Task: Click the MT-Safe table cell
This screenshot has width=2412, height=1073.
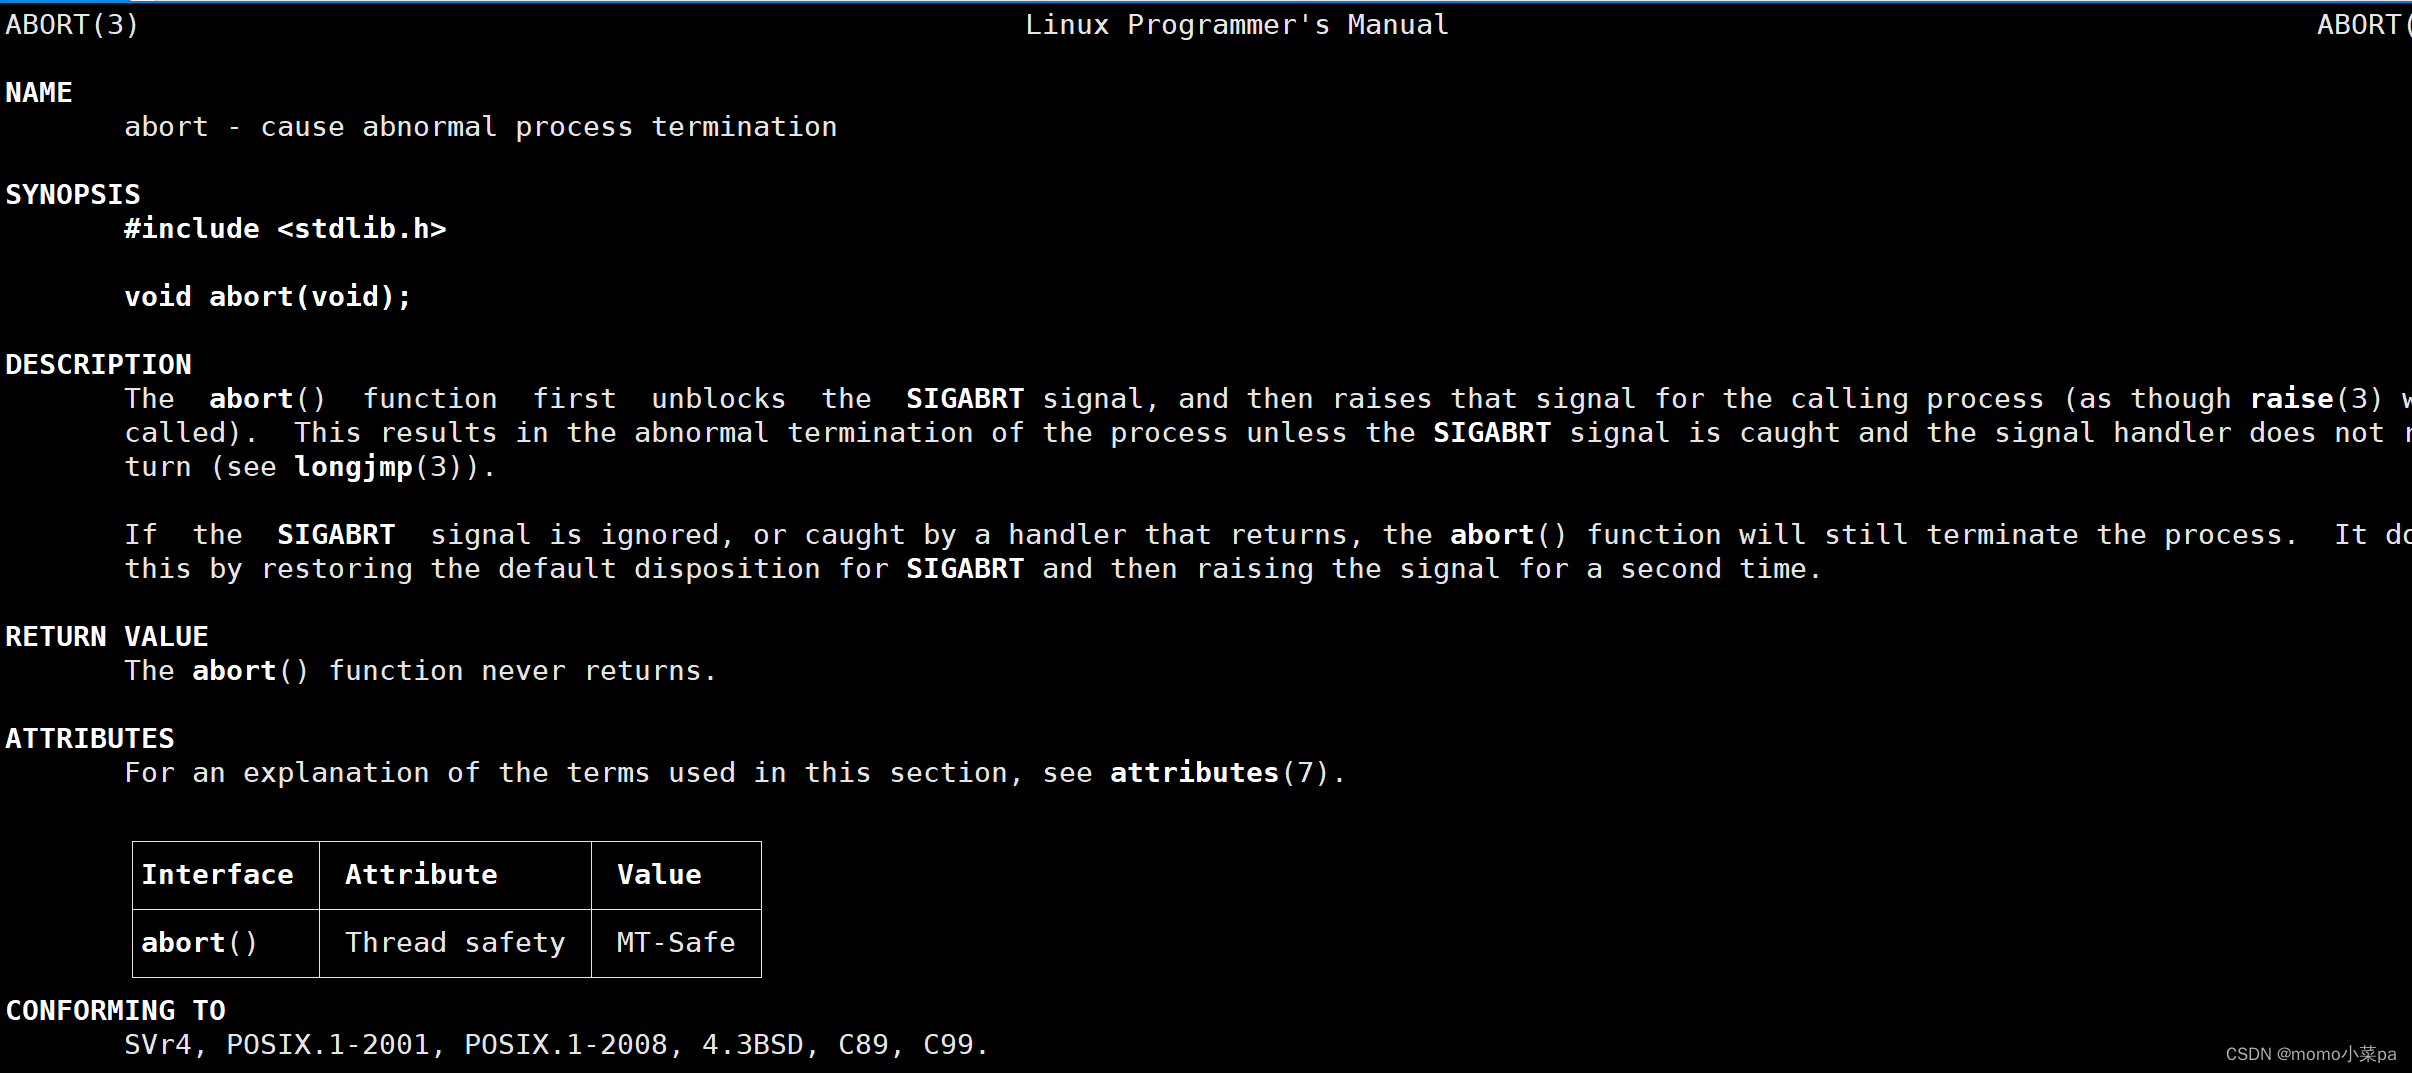Action: coord(676,943)
